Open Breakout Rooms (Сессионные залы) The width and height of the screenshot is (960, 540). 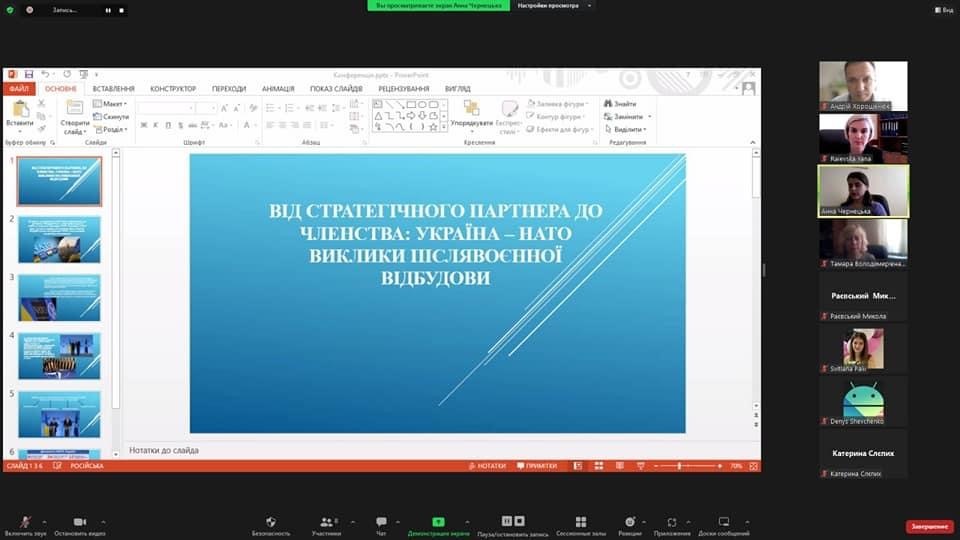(x=579, y=522)
